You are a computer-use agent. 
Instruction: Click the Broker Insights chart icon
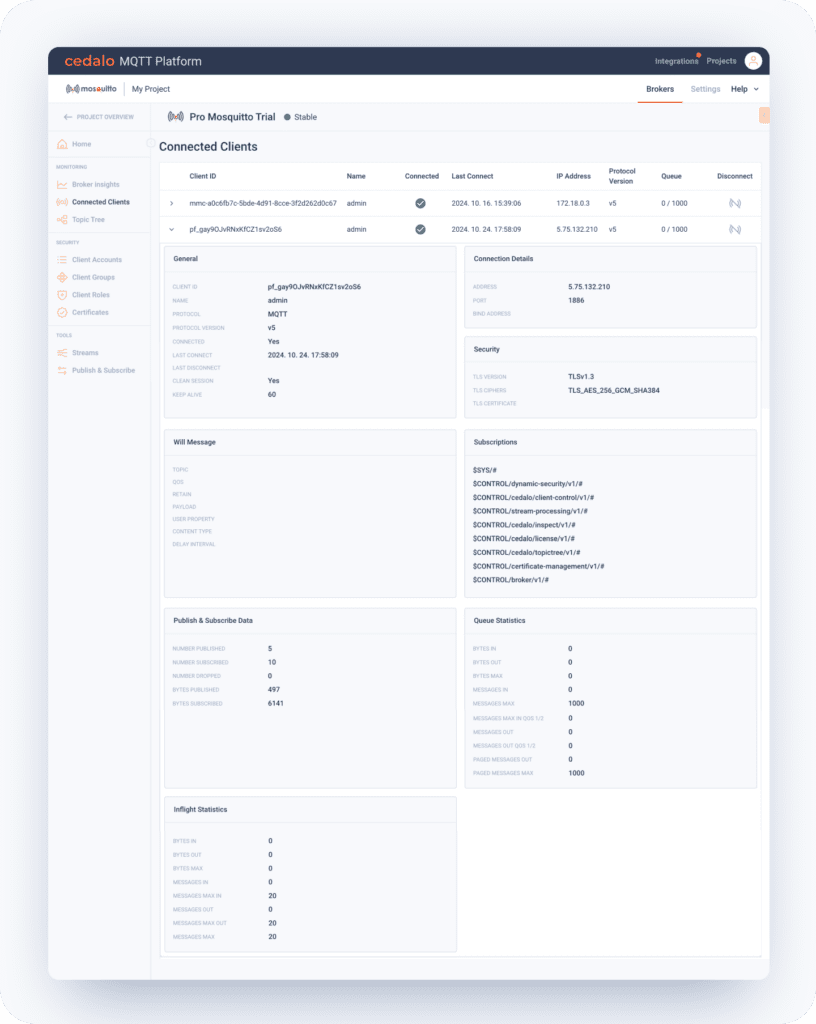pyautogui.click(x=62, y=185)
